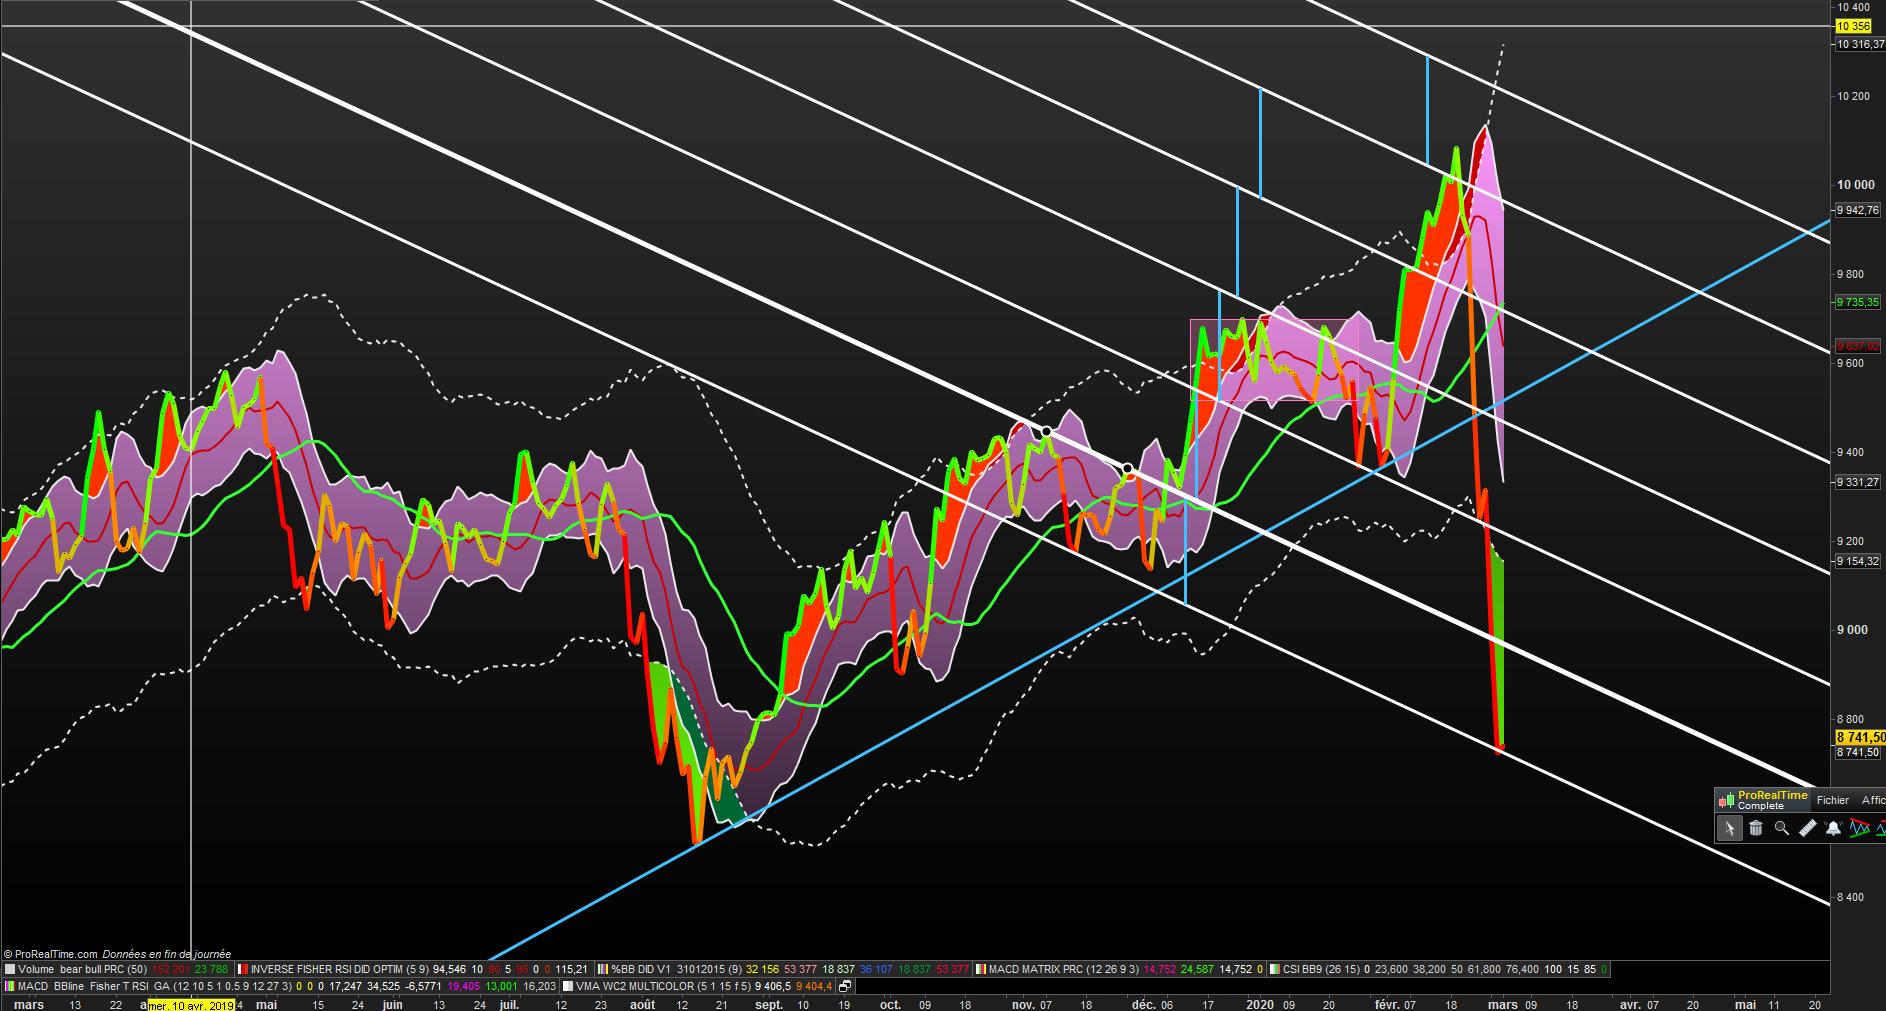Open the bell alert tool
Viewport: 1886px width, 1011px height.
click(1833, 828)
